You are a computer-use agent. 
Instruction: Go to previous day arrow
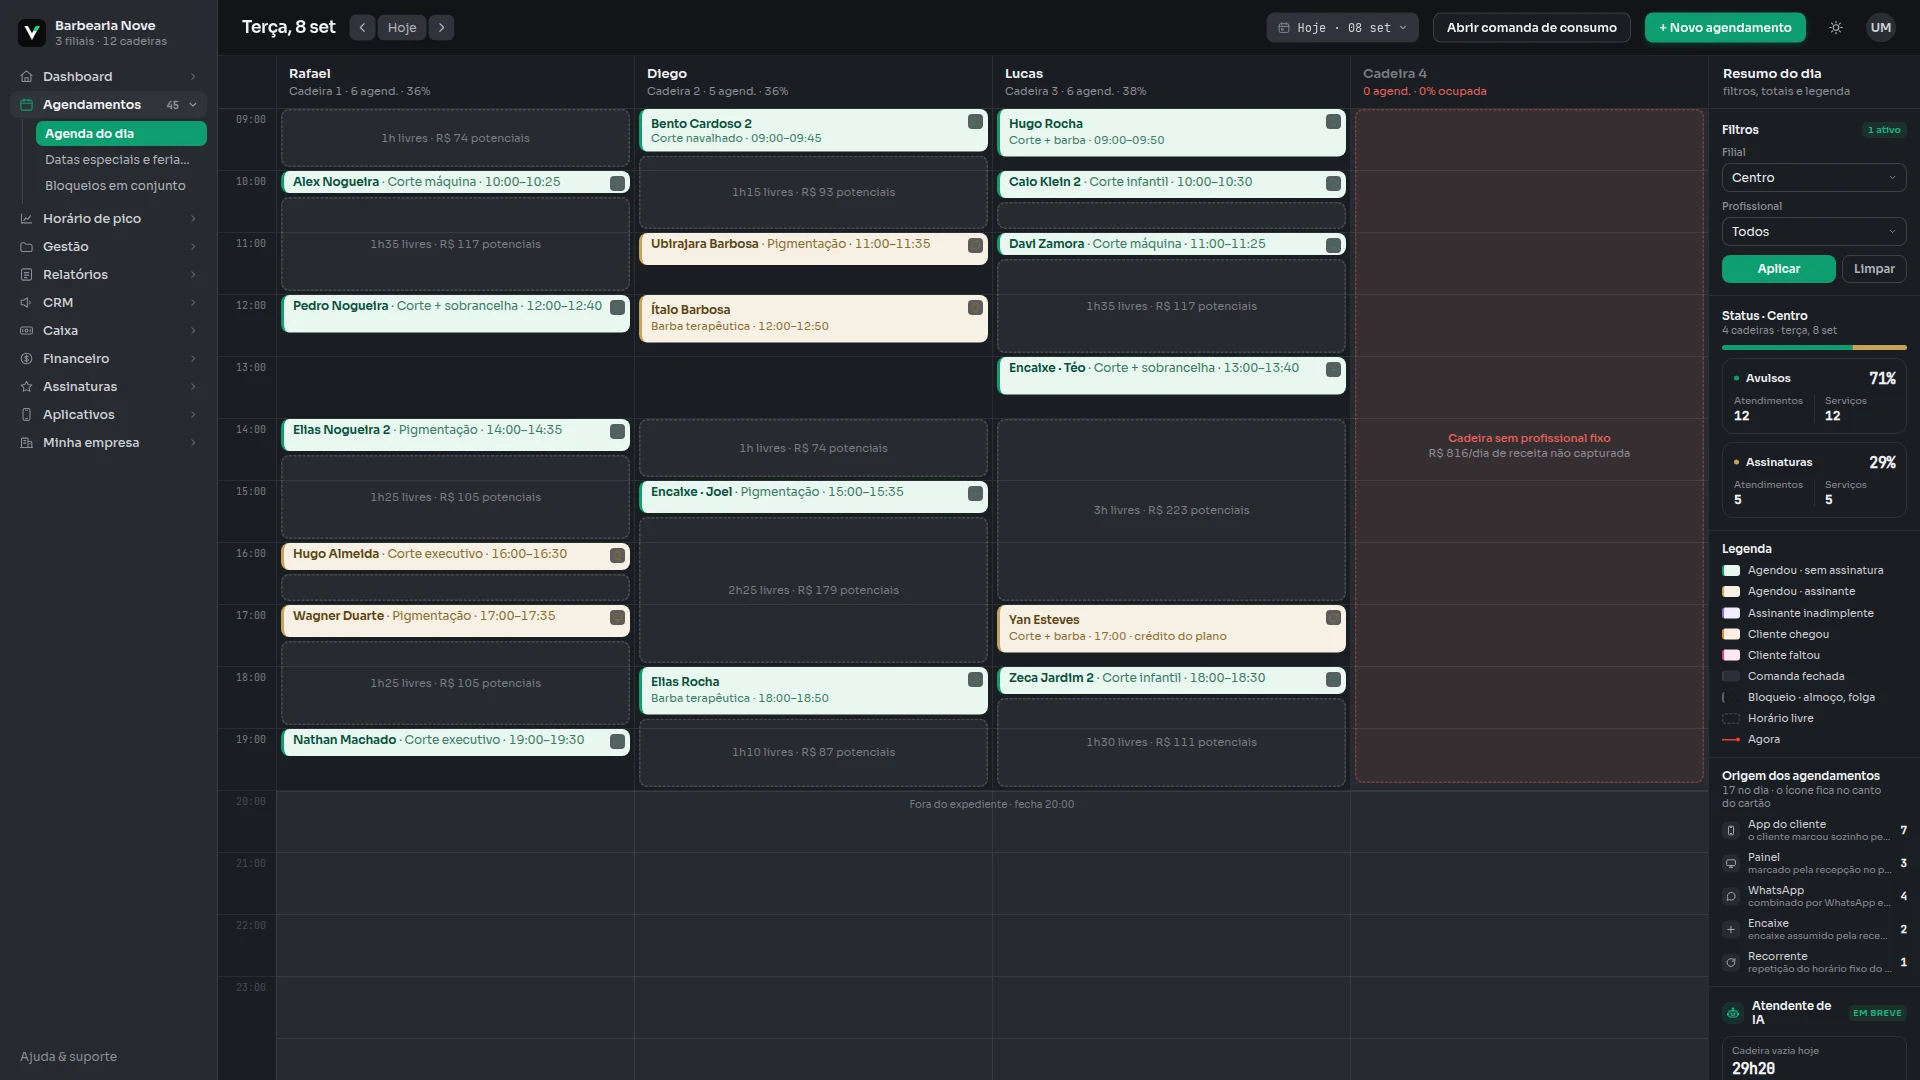pos(362,28)
